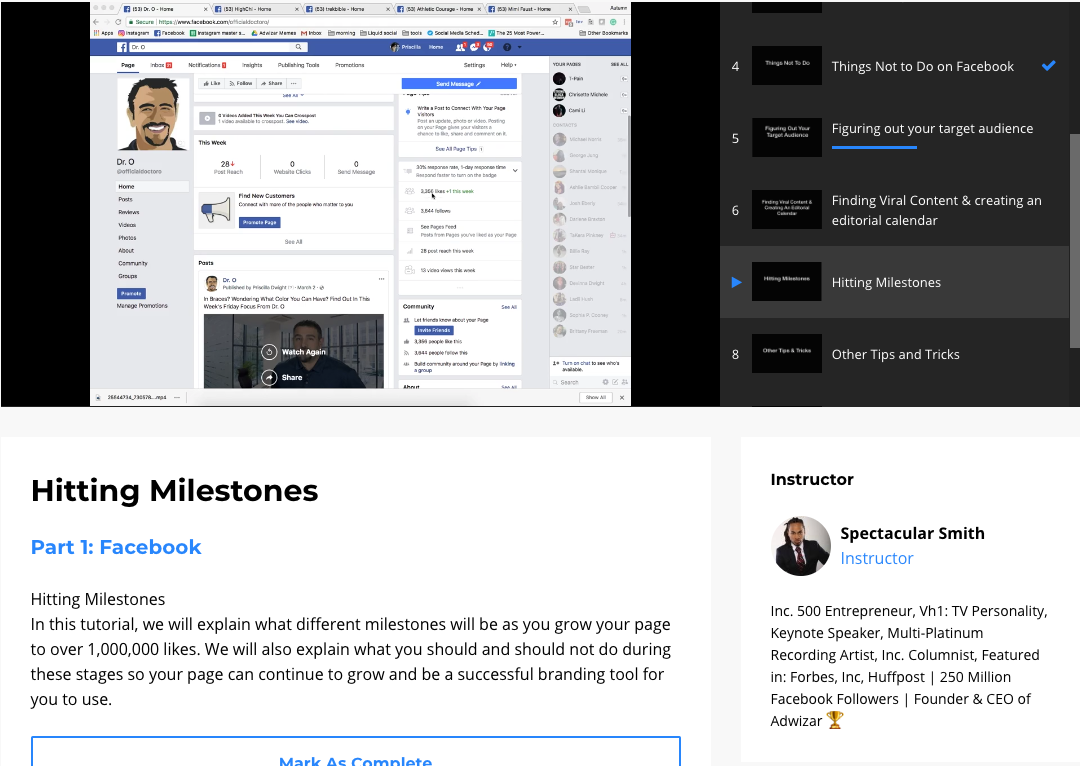The width and height of the screenshot is (1080, 766).
Task: Open the Help dropdown on the Page bar
Action: tap(508, 65)
